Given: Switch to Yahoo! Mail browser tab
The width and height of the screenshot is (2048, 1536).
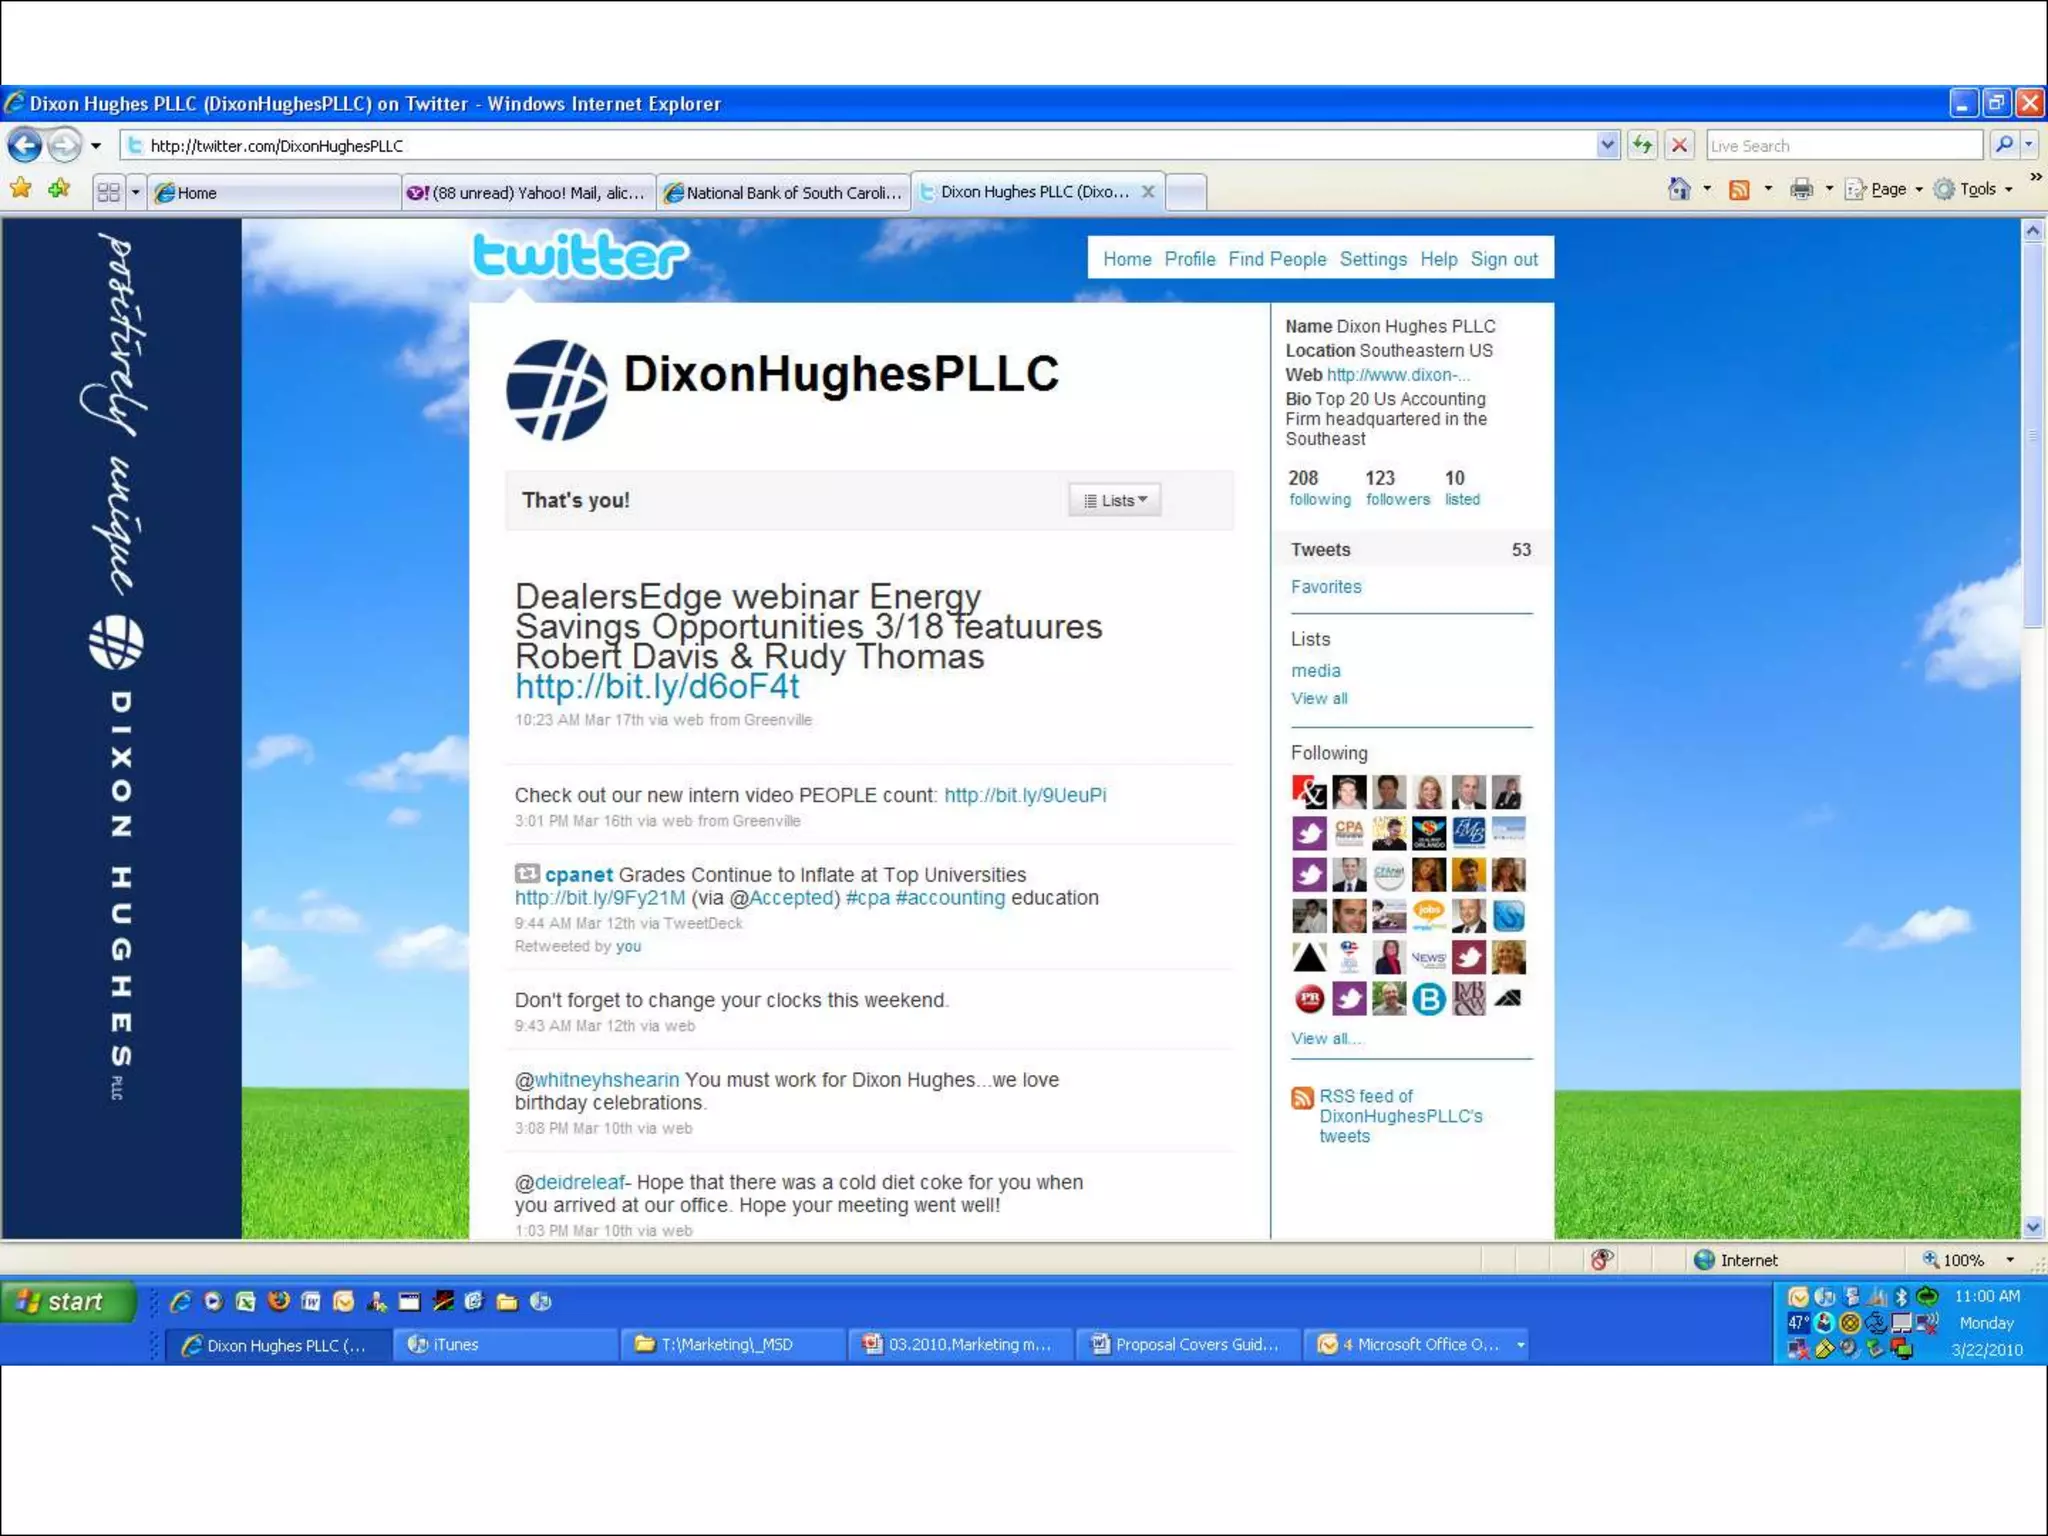Looking at the screenshot, I should 529,192.
